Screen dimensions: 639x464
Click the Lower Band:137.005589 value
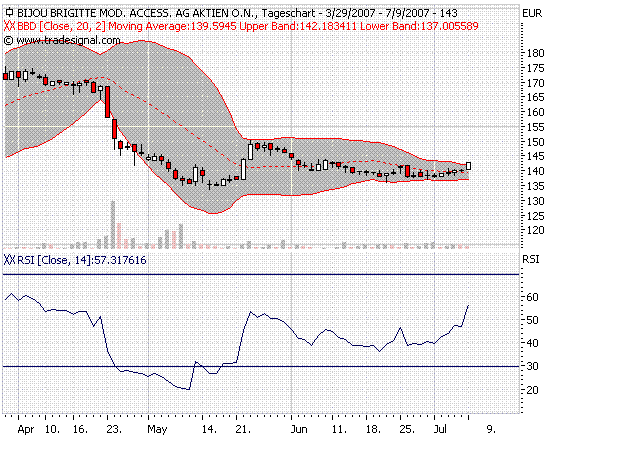coord(419,26)
